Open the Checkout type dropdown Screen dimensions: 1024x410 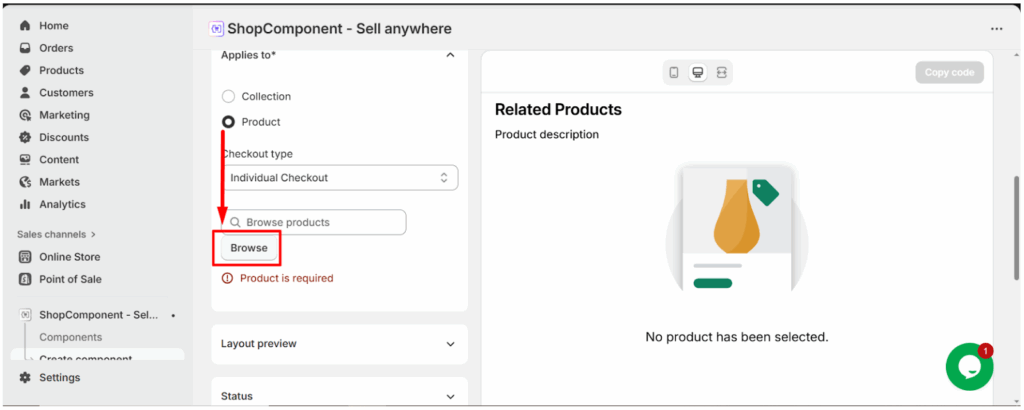(x=339, y=178)
